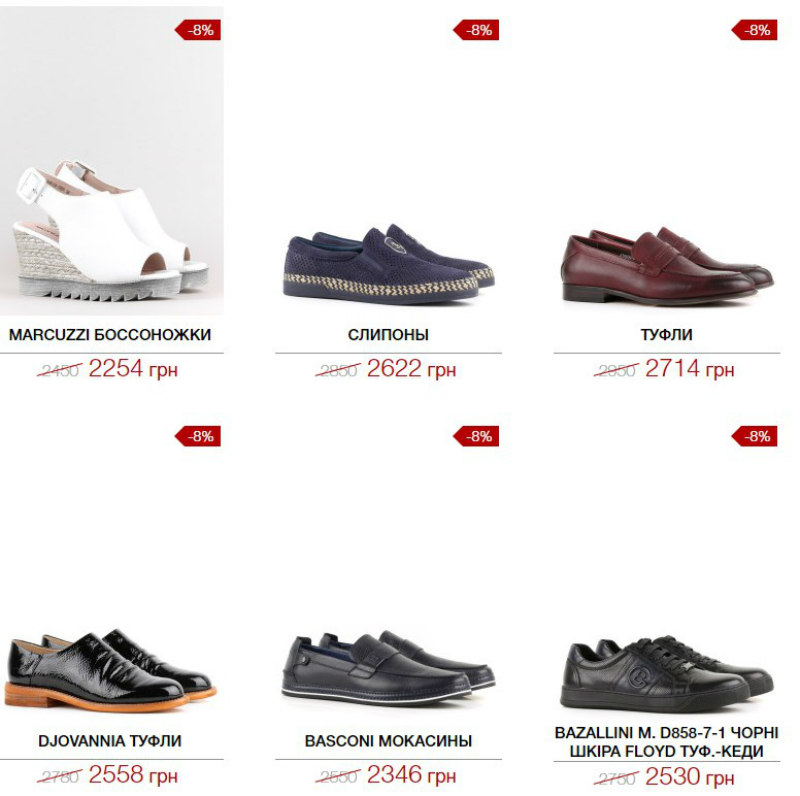This screenshot has height=796, width=800.
Task: Click the -8% badge above Djovannia shoes
Action: tap(198, 437)
